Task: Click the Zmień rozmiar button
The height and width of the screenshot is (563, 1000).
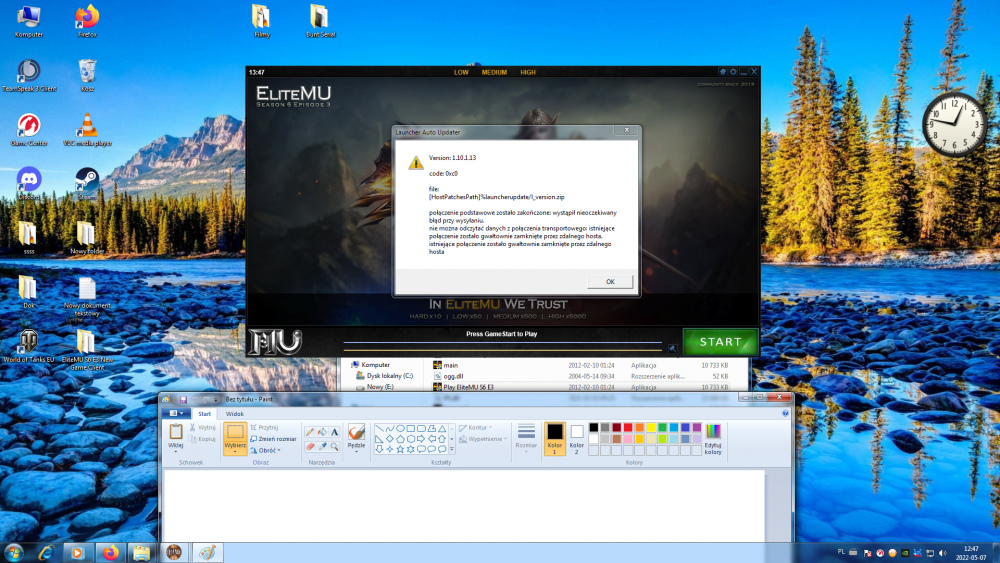Action: [x=273, y=439]
